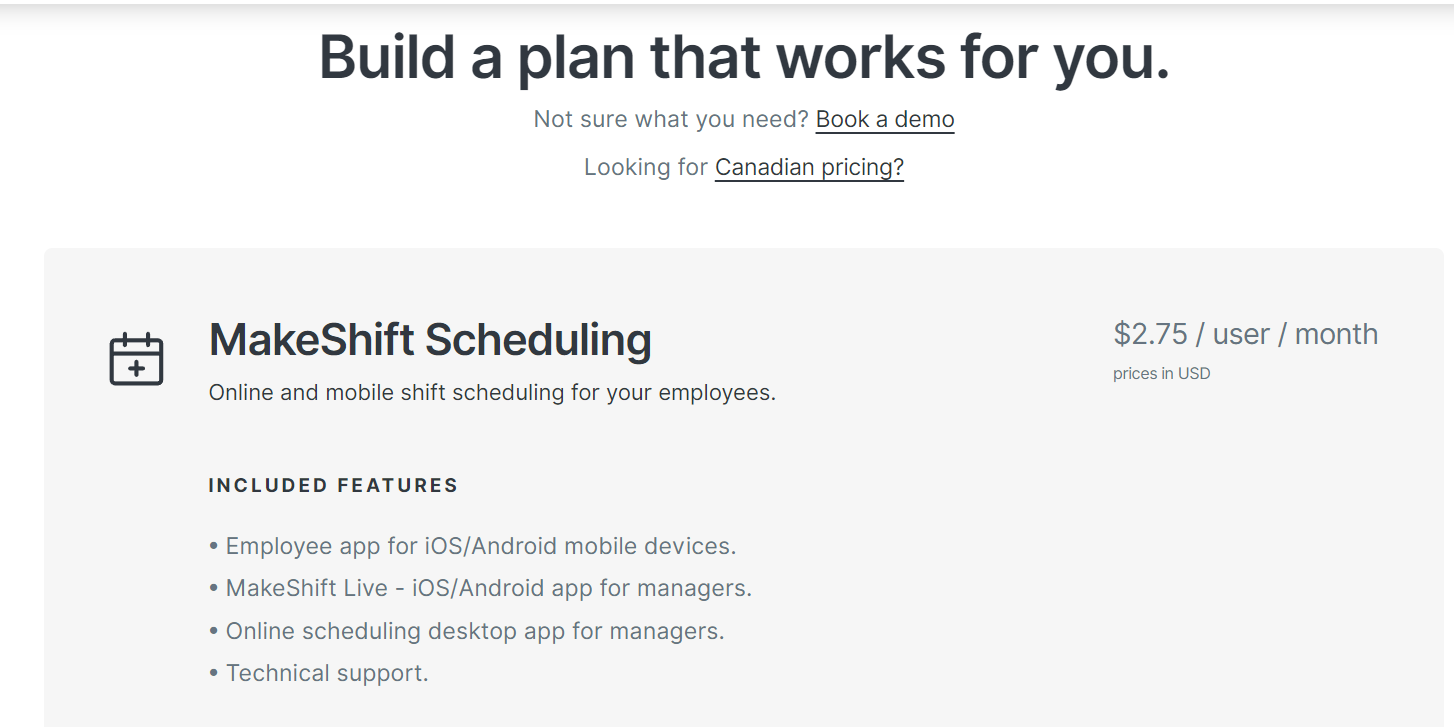Image resolution: width=1454 pixels, height=727 pixels.
Task: Select the Not sure what you need text
Action: pos(670,118)
